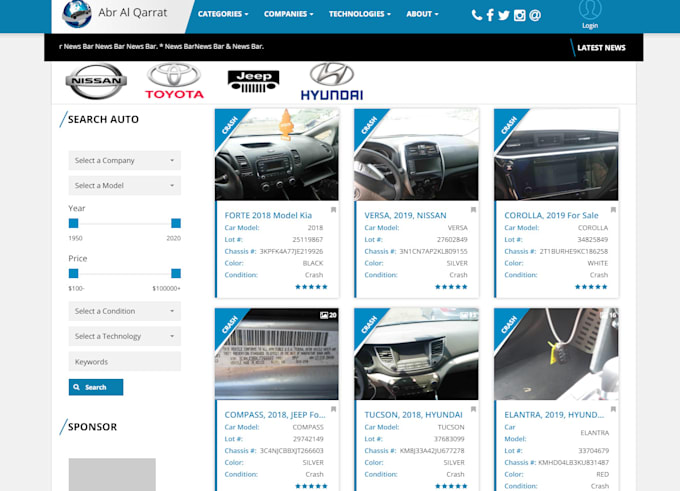Click the Abr Al Qarrat site name
This screenshot has width=680, height=491.
tap(132, 13)
